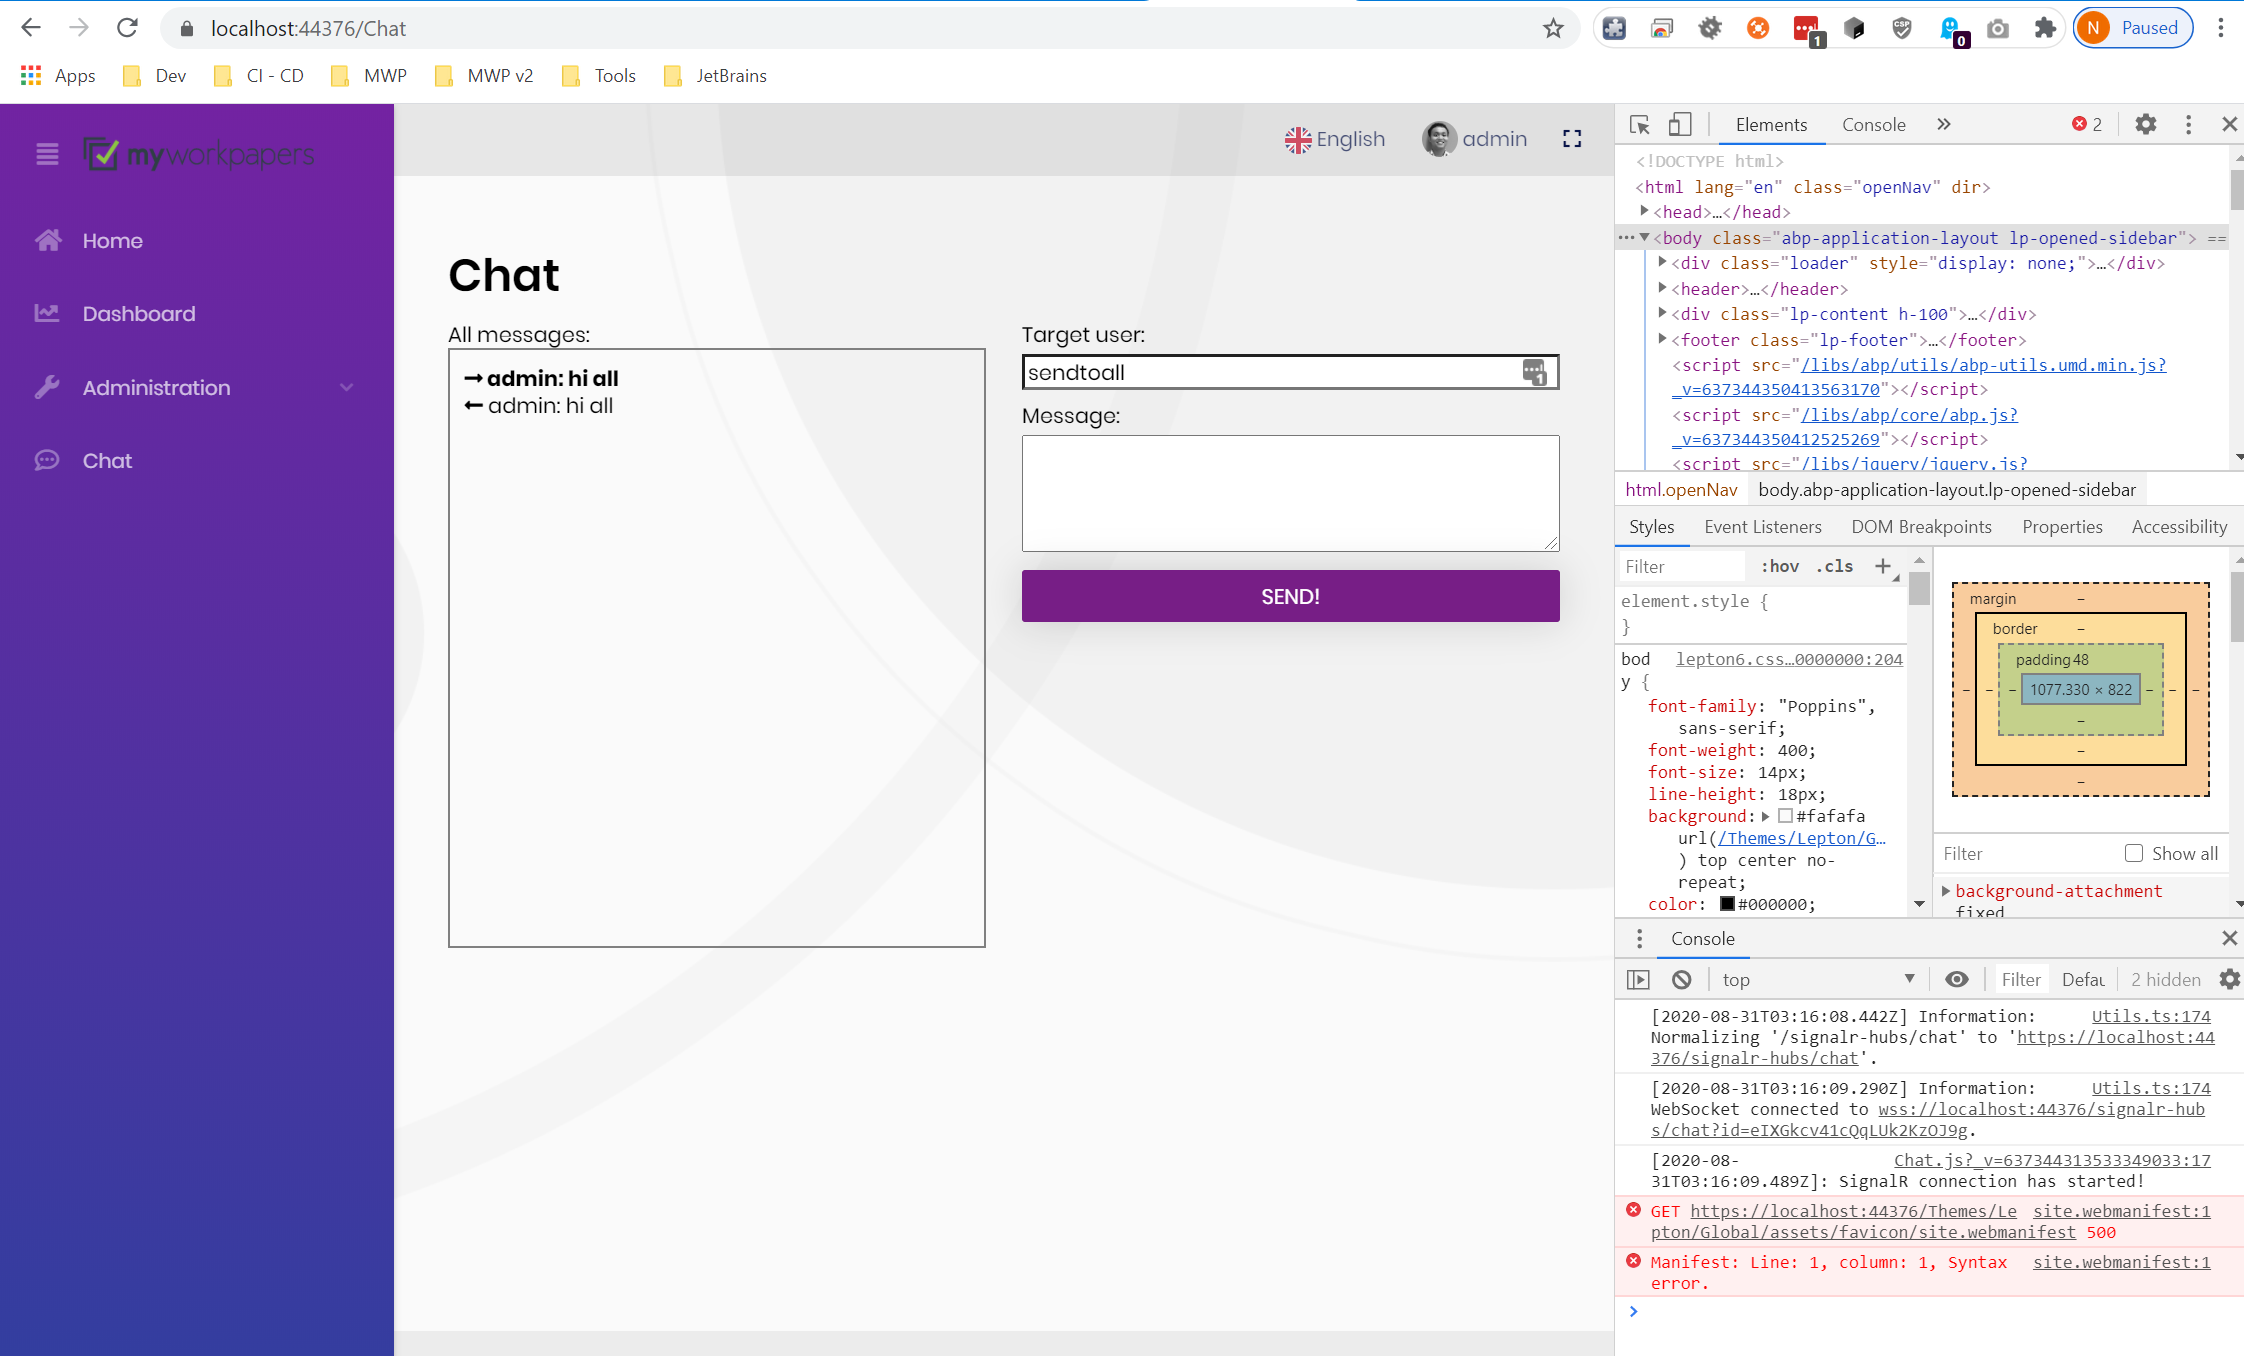Click the #fafafa background color swatch
Screen dimensions: 2244x1356
point(1785,816)
